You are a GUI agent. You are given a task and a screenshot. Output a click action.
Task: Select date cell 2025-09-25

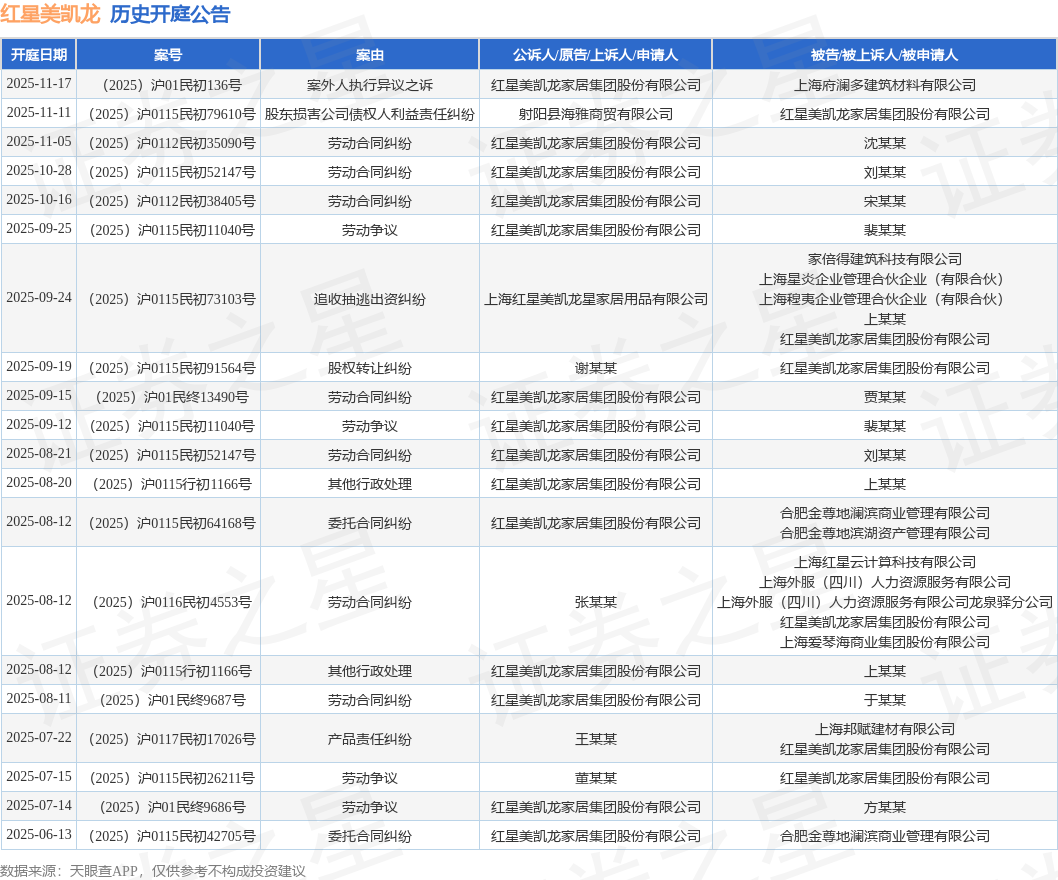tap(38, 229)
